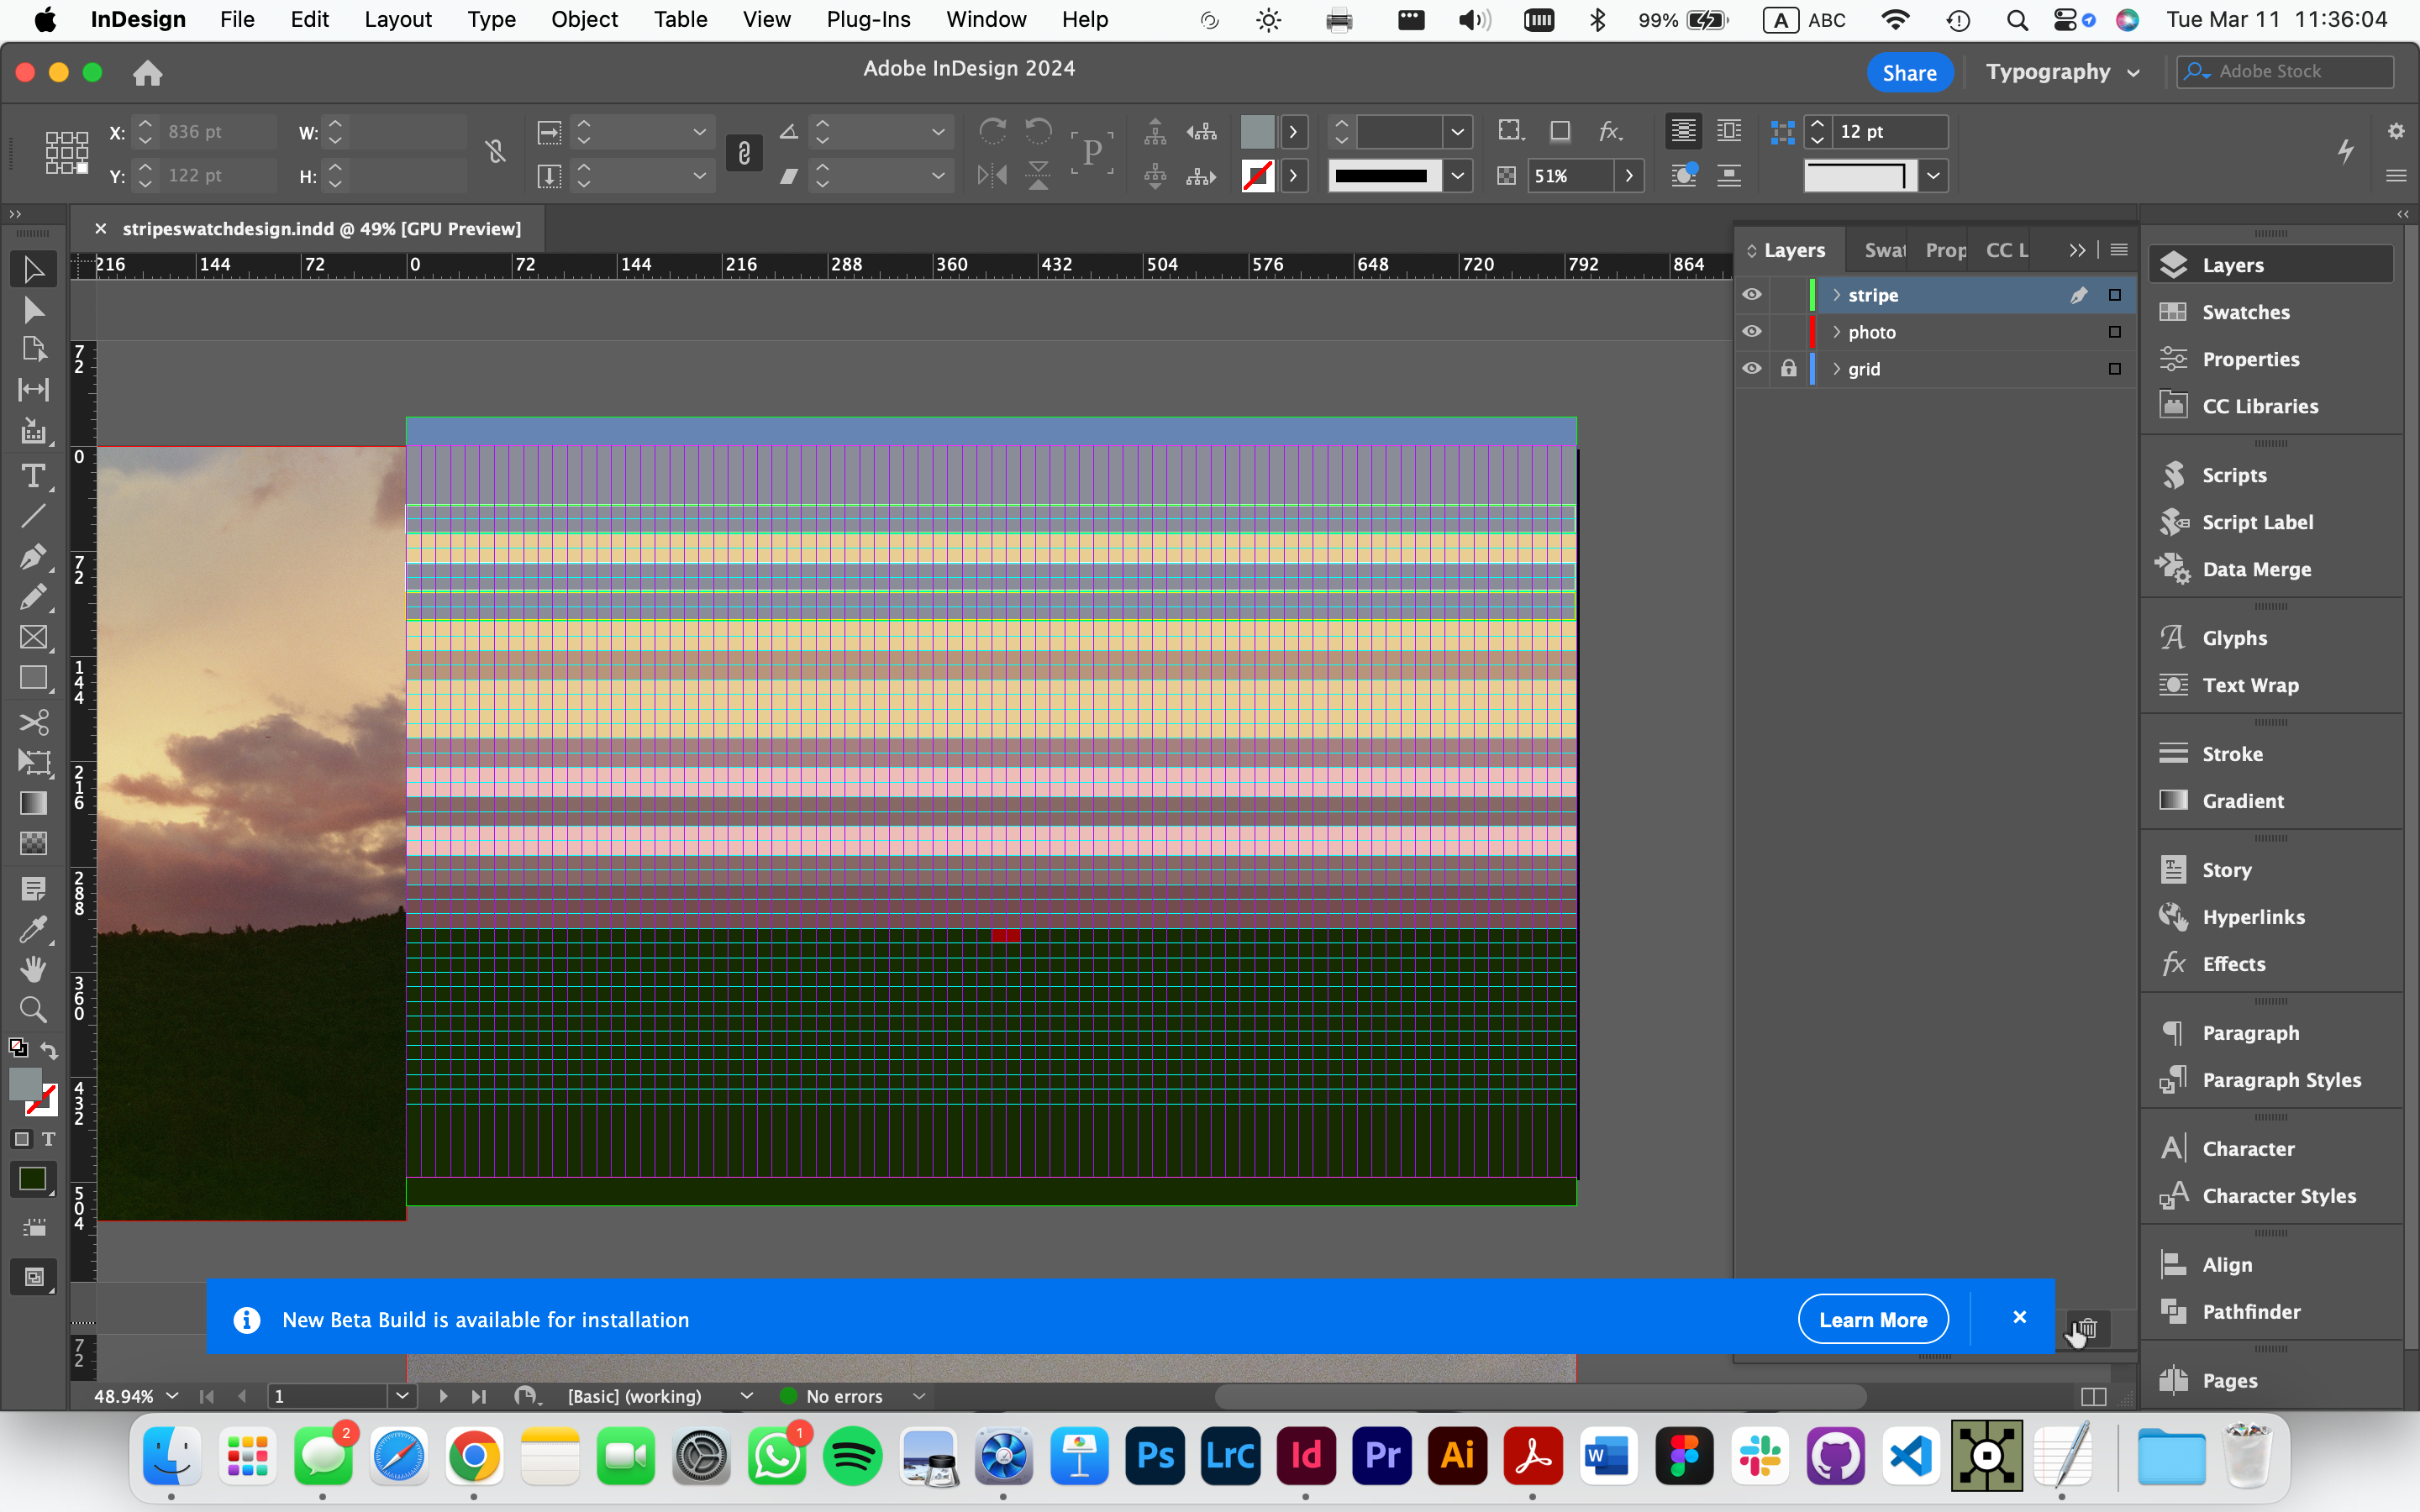Select the Eyedropper tool
The height and width of the screenshot is (1512, 2420).
33,930
